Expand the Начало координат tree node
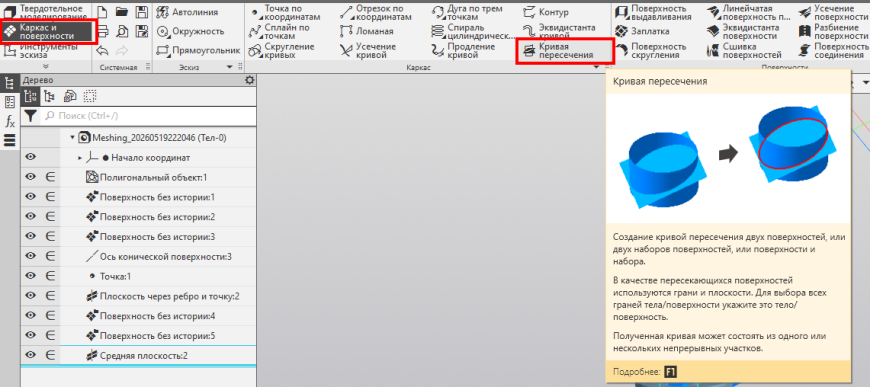Screen dimensions: 870x387 point(80,158)
